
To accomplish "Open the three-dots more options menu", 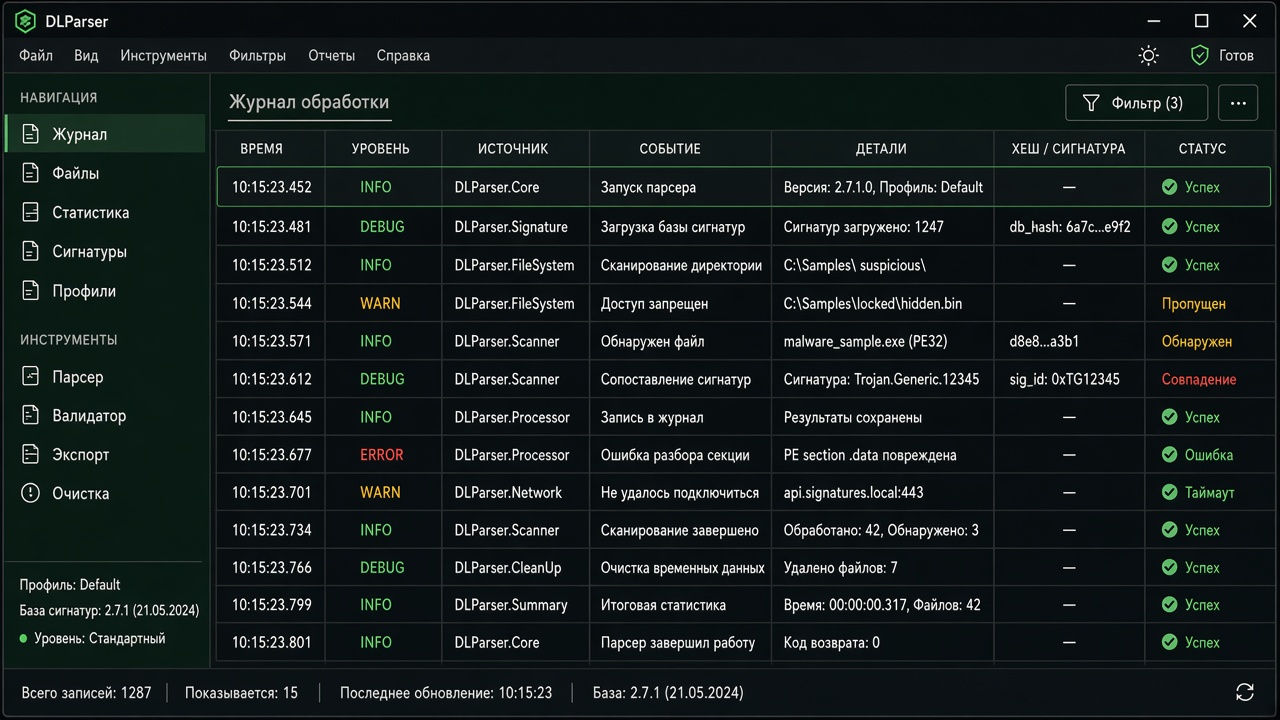I will [x=1238, y=103].
